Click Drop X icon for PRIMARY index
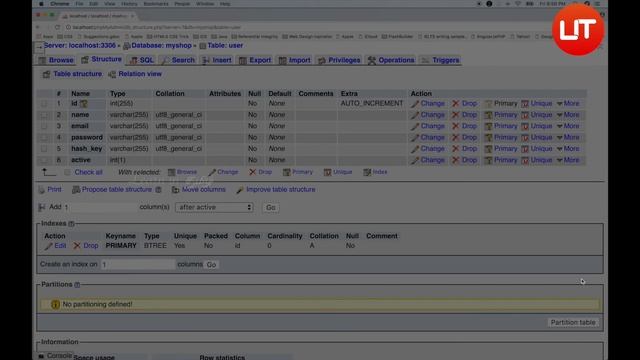 point(77,246)
